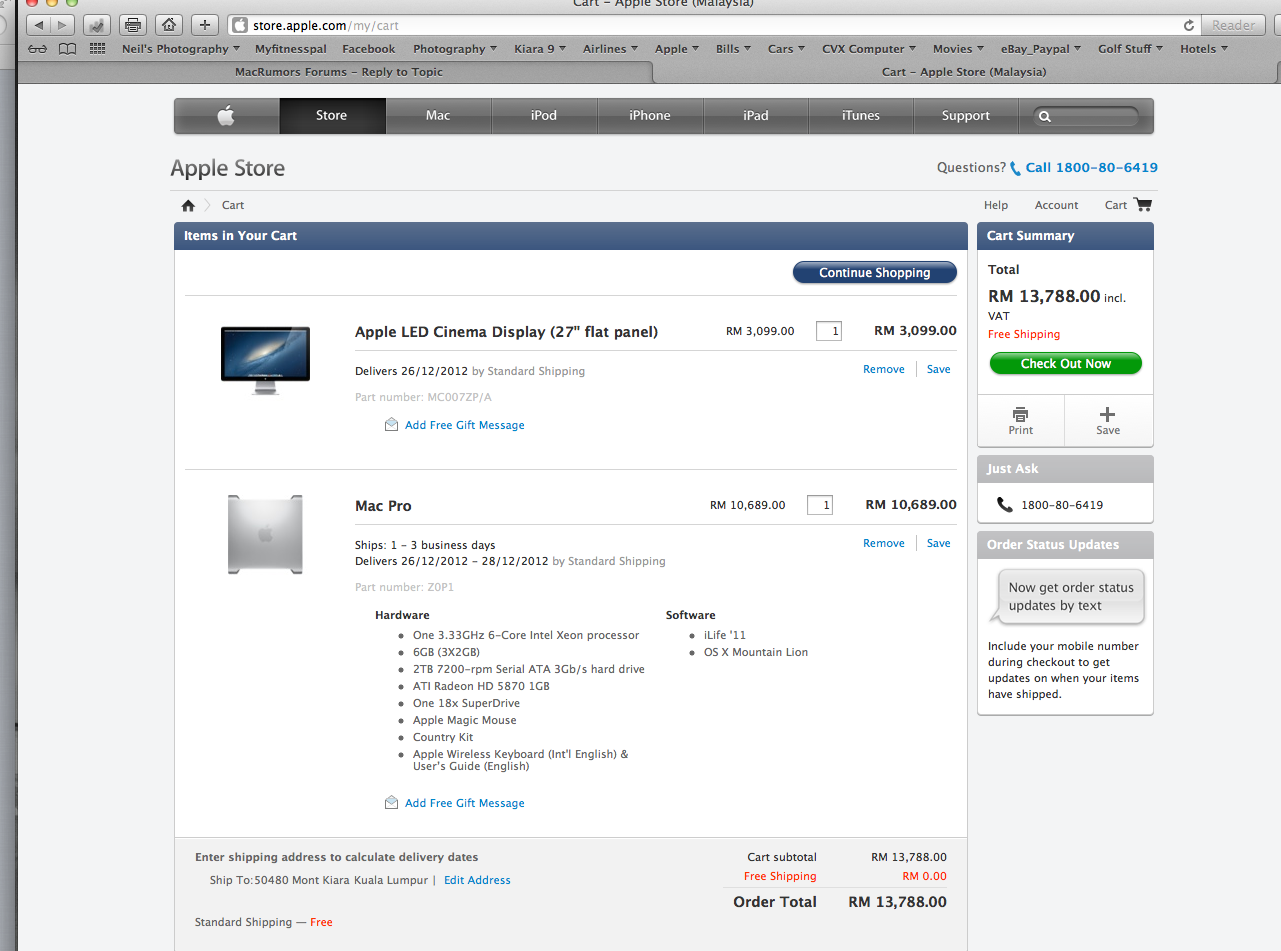Reload the page with the refresh icon
Image resolution: width=1281 pixels, height=951 pixels.
tap(1189, 25)
